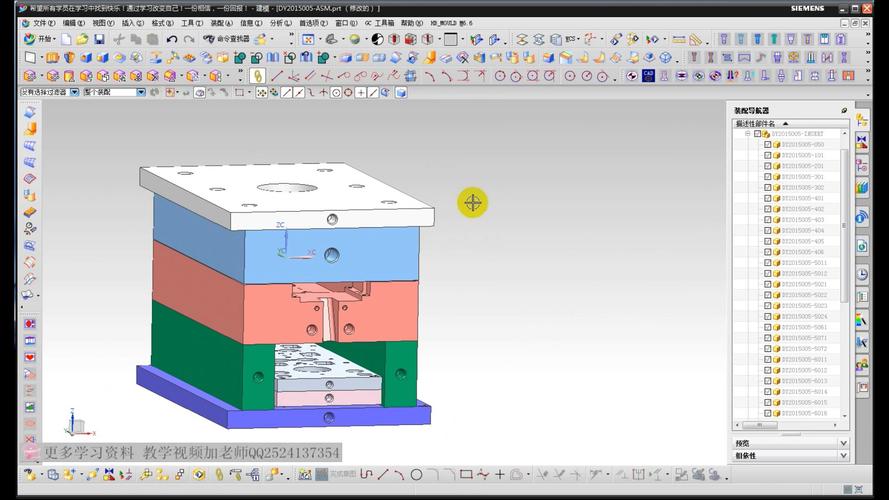
Task: Undo the last action
Action: point(172,39)
